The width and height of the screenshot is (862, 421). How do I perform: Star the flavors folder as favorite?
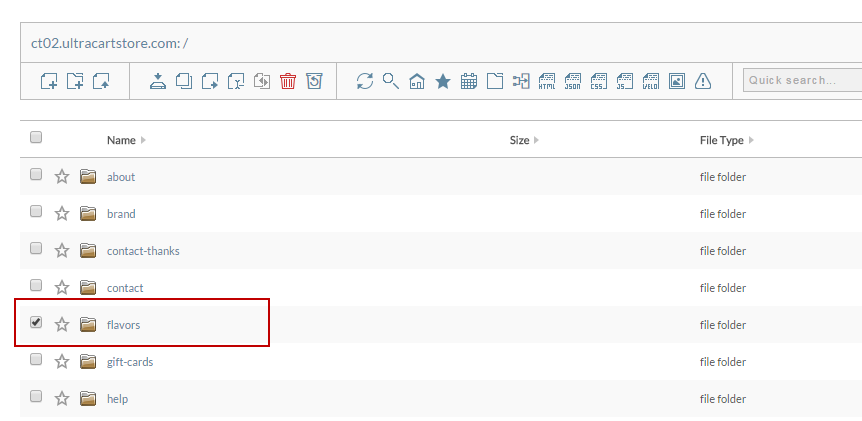[x=62, y=324]
